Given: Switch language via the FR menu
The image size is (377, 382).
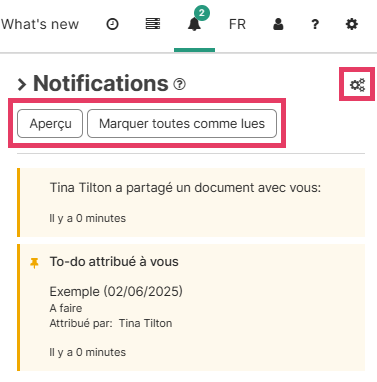Looking at the screenshot, I should click(x=237, y=24).
